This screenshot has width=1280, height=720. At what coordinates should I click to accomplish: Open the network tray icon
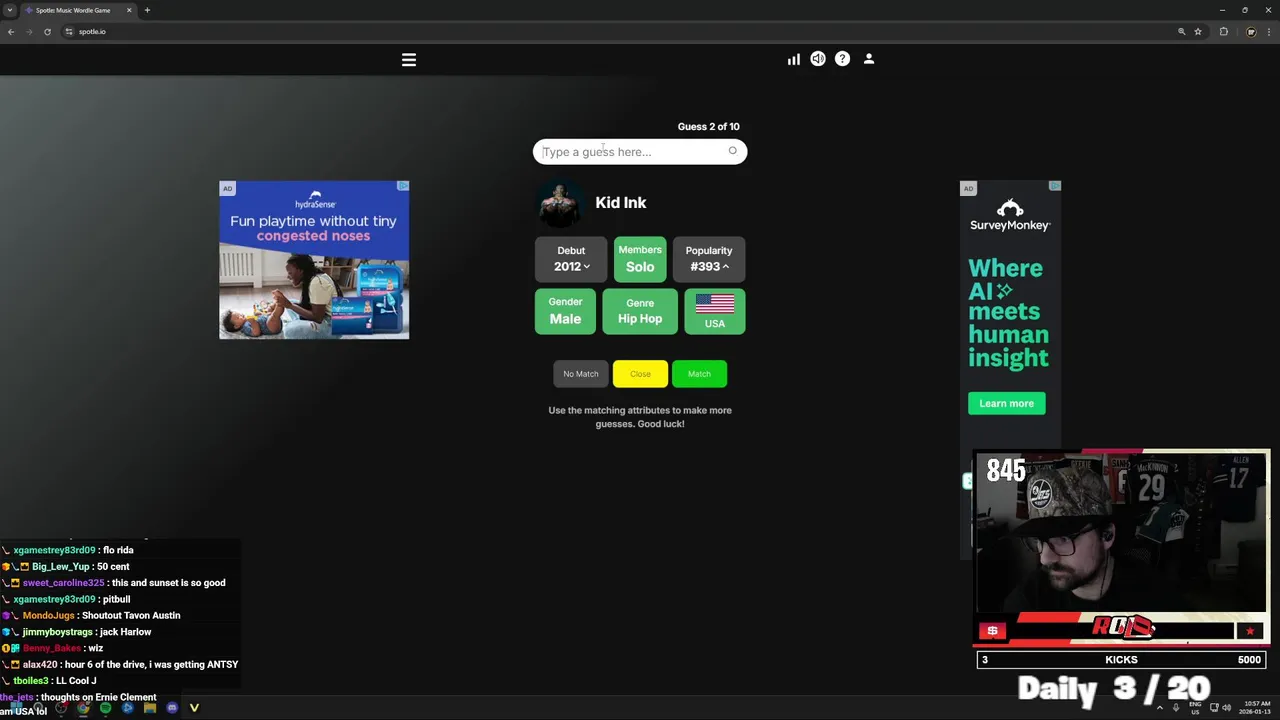coord(1214,708)
